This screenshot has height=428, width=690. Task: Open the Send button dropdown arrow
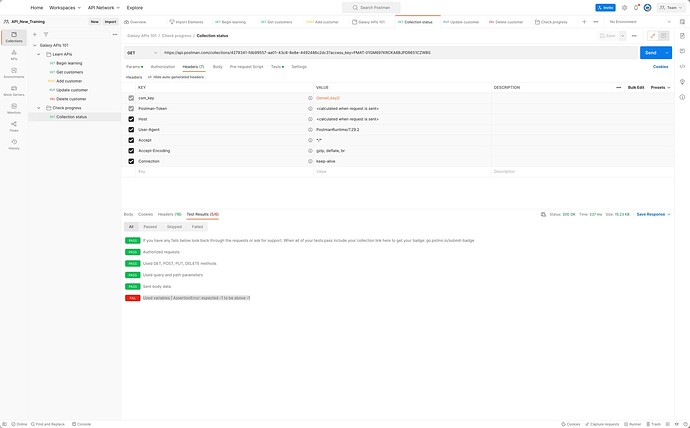pyautogui.click(x=667, y=53)
